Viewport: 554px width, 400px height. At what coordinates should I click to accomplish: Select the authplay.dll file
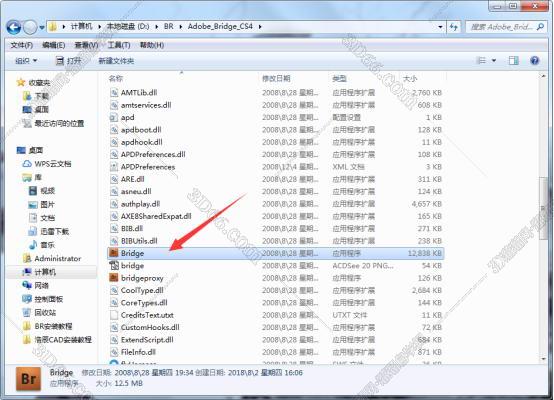click(x=140, y=204)
